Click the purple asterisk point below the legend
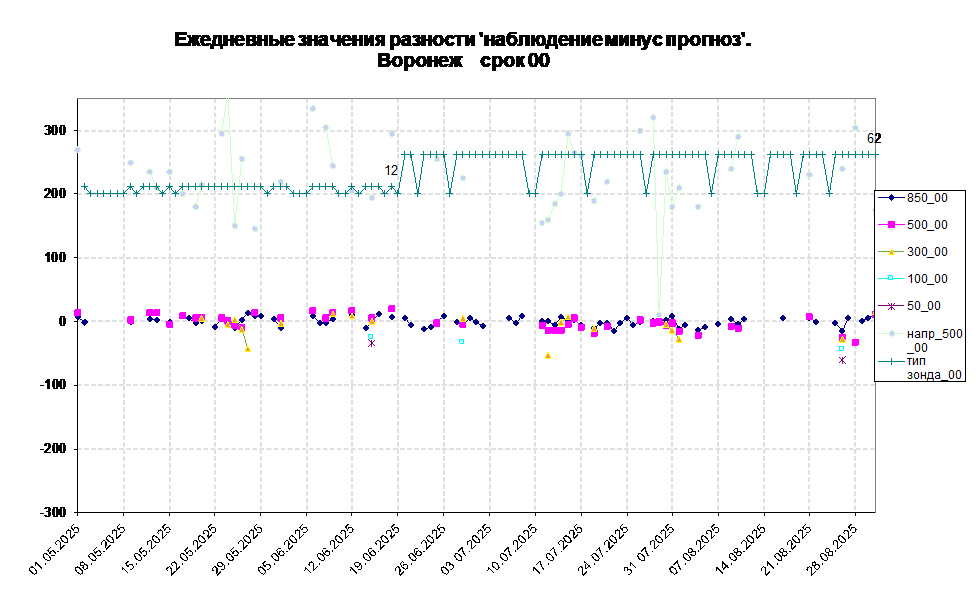 click(842, 360)
